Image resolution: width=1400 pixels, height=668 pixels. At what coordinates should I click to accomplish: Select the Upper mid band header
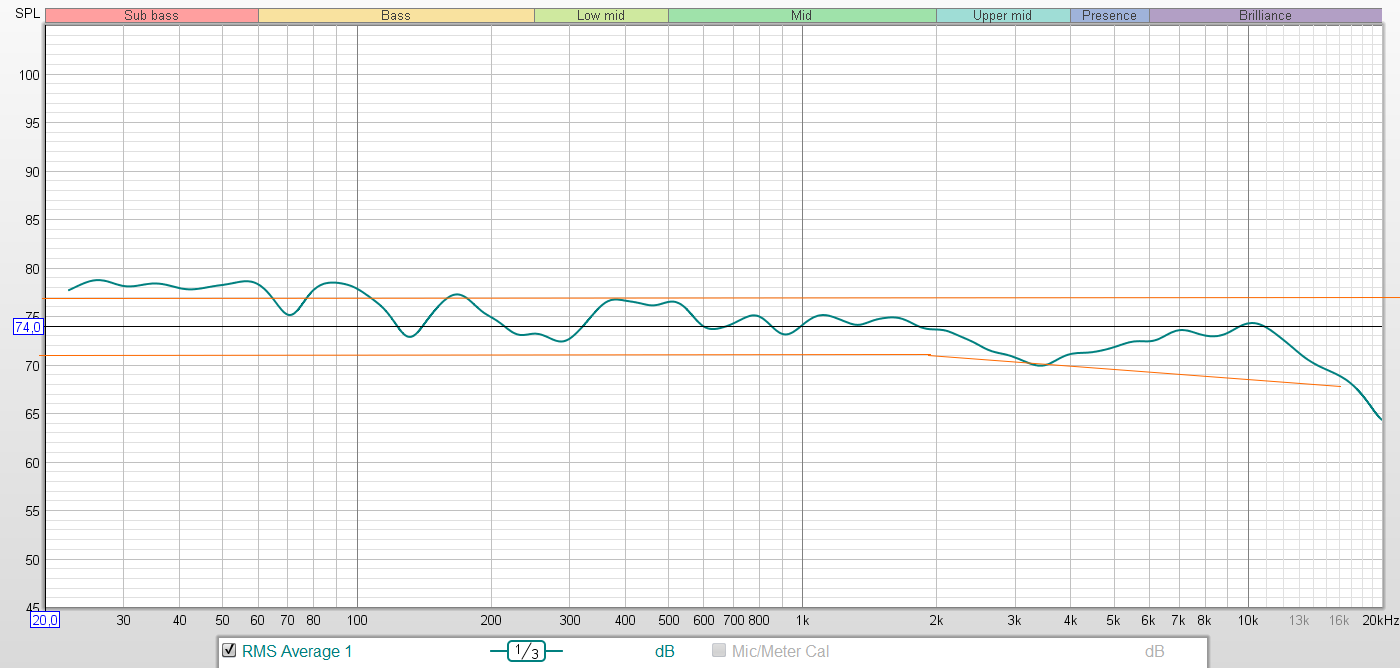click(x=1003, y=15)
